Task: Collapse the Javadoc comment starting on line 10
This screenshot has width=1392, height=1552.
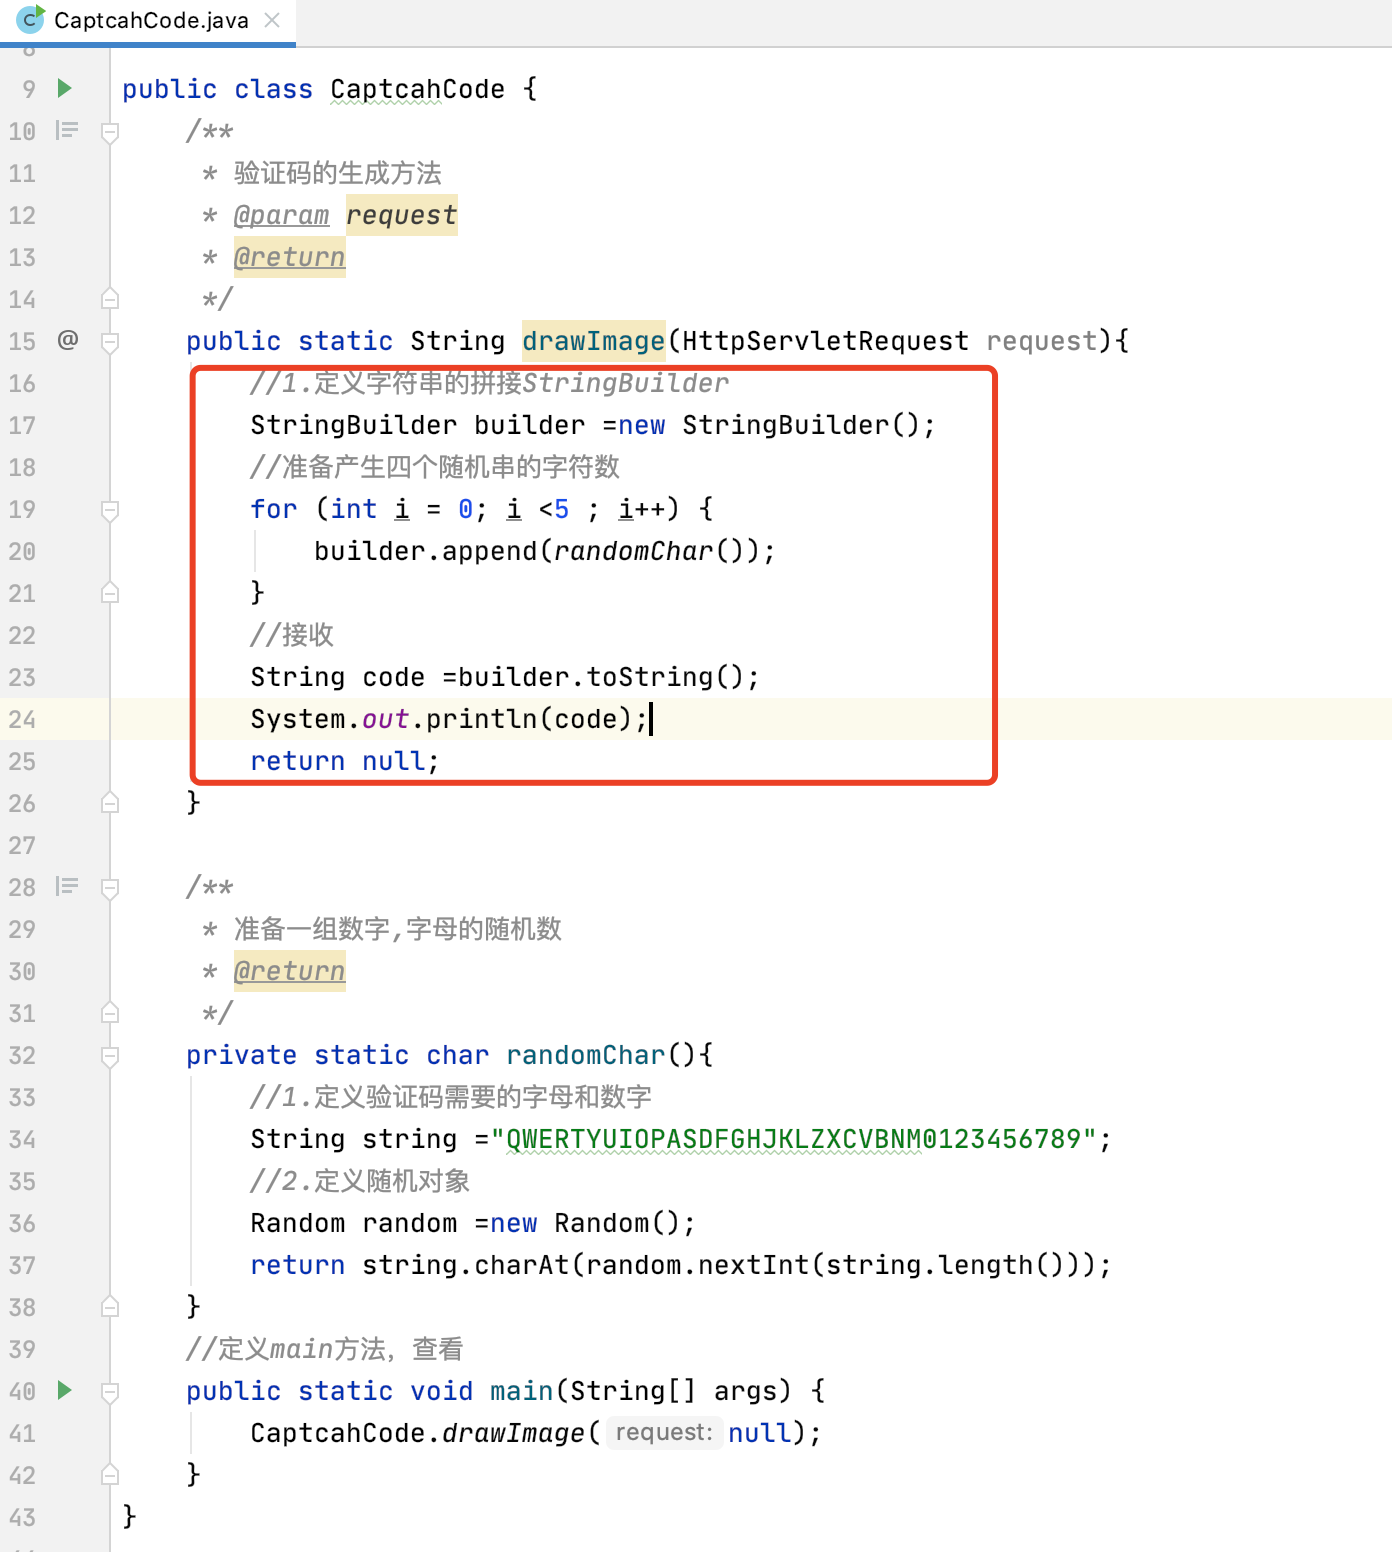Action: click(110, 131)
